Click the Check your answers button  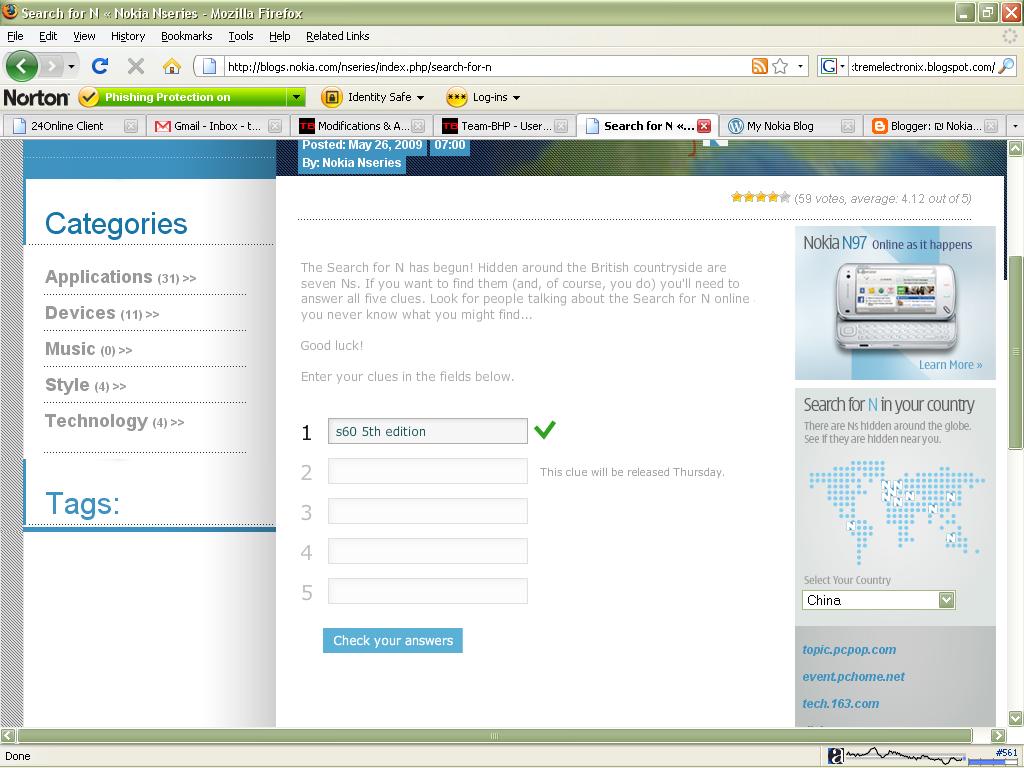pyautogui.click(x=392, y=641)
